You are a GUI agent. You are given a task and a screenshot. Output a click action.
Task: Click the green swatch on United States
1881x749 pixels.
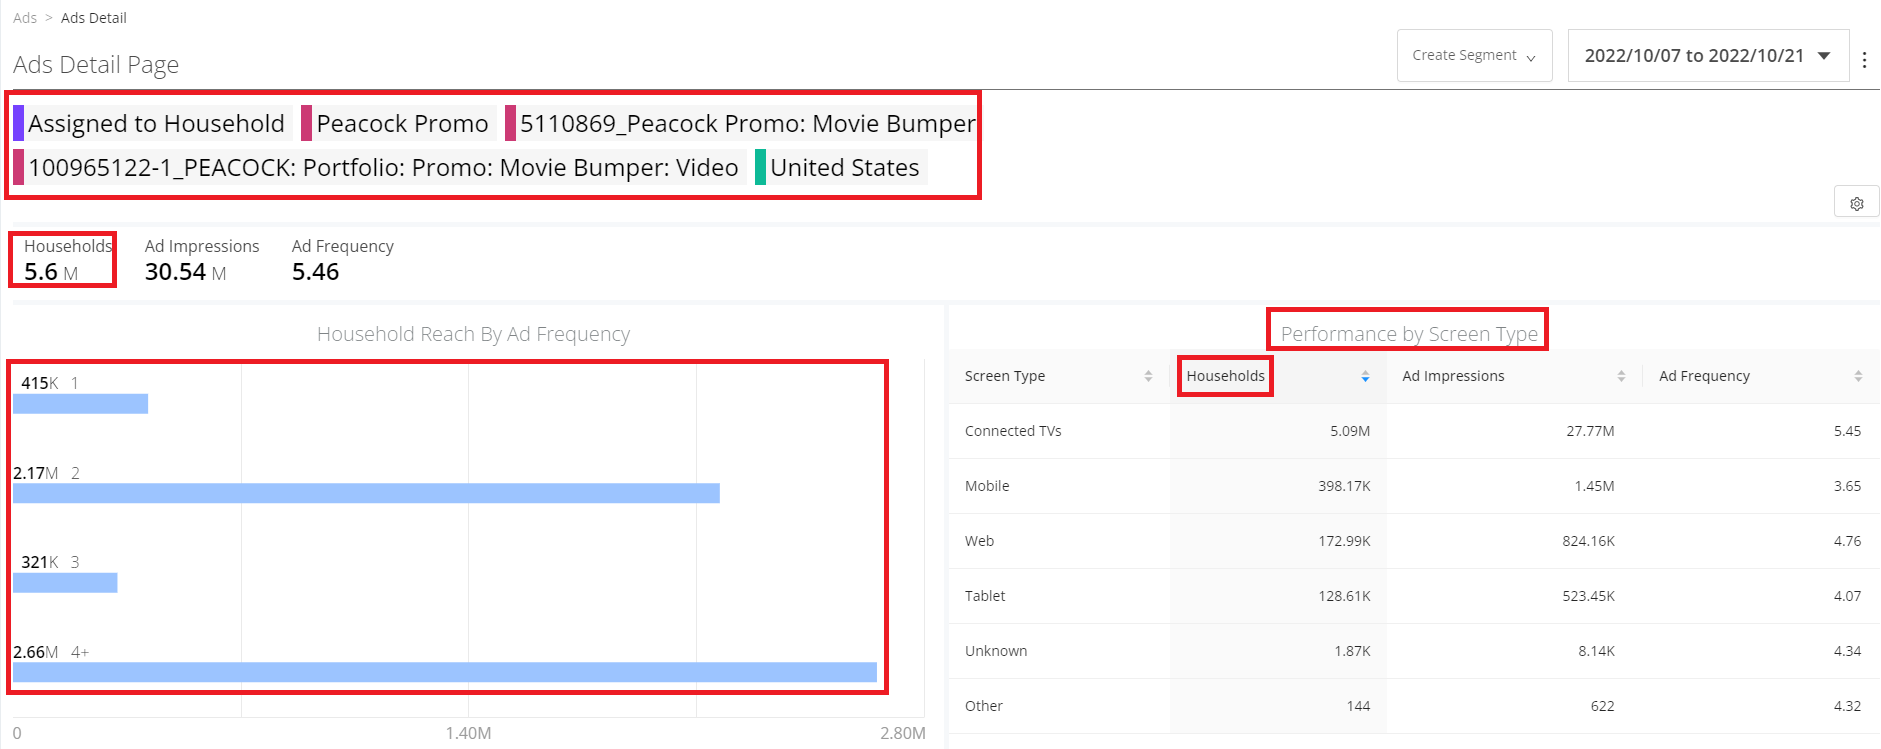[x=760, y=167]
